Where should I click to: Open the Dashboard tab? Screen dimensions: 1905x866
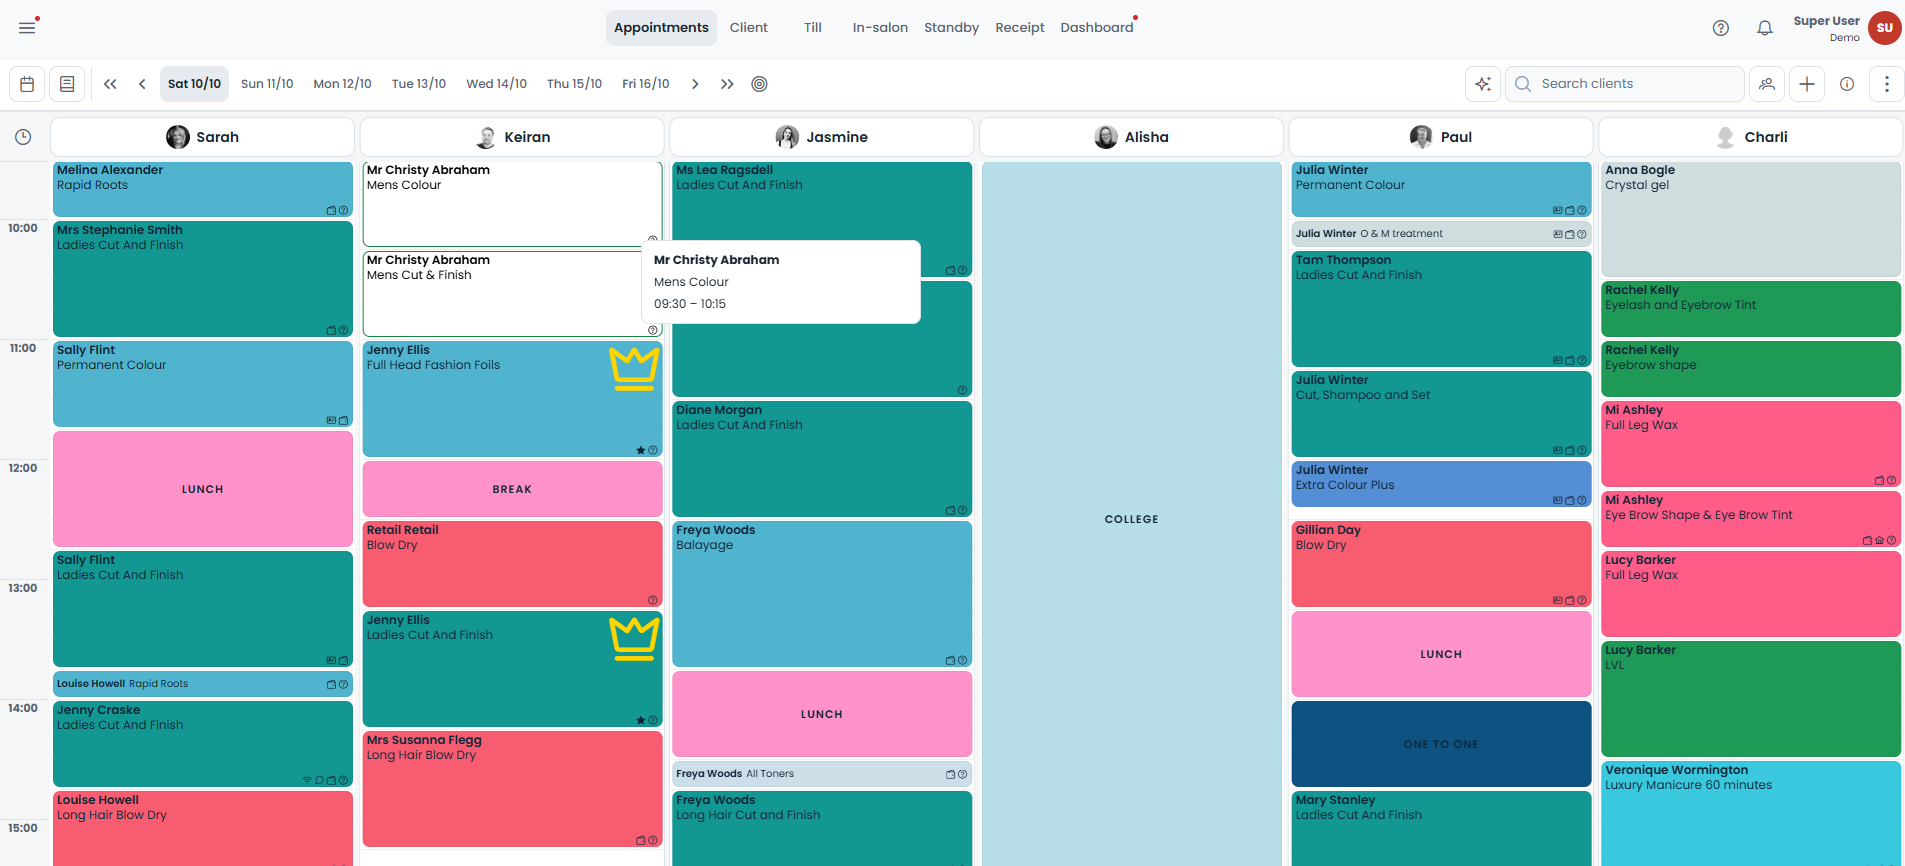pyautogui.click(x=1097, y=28)
